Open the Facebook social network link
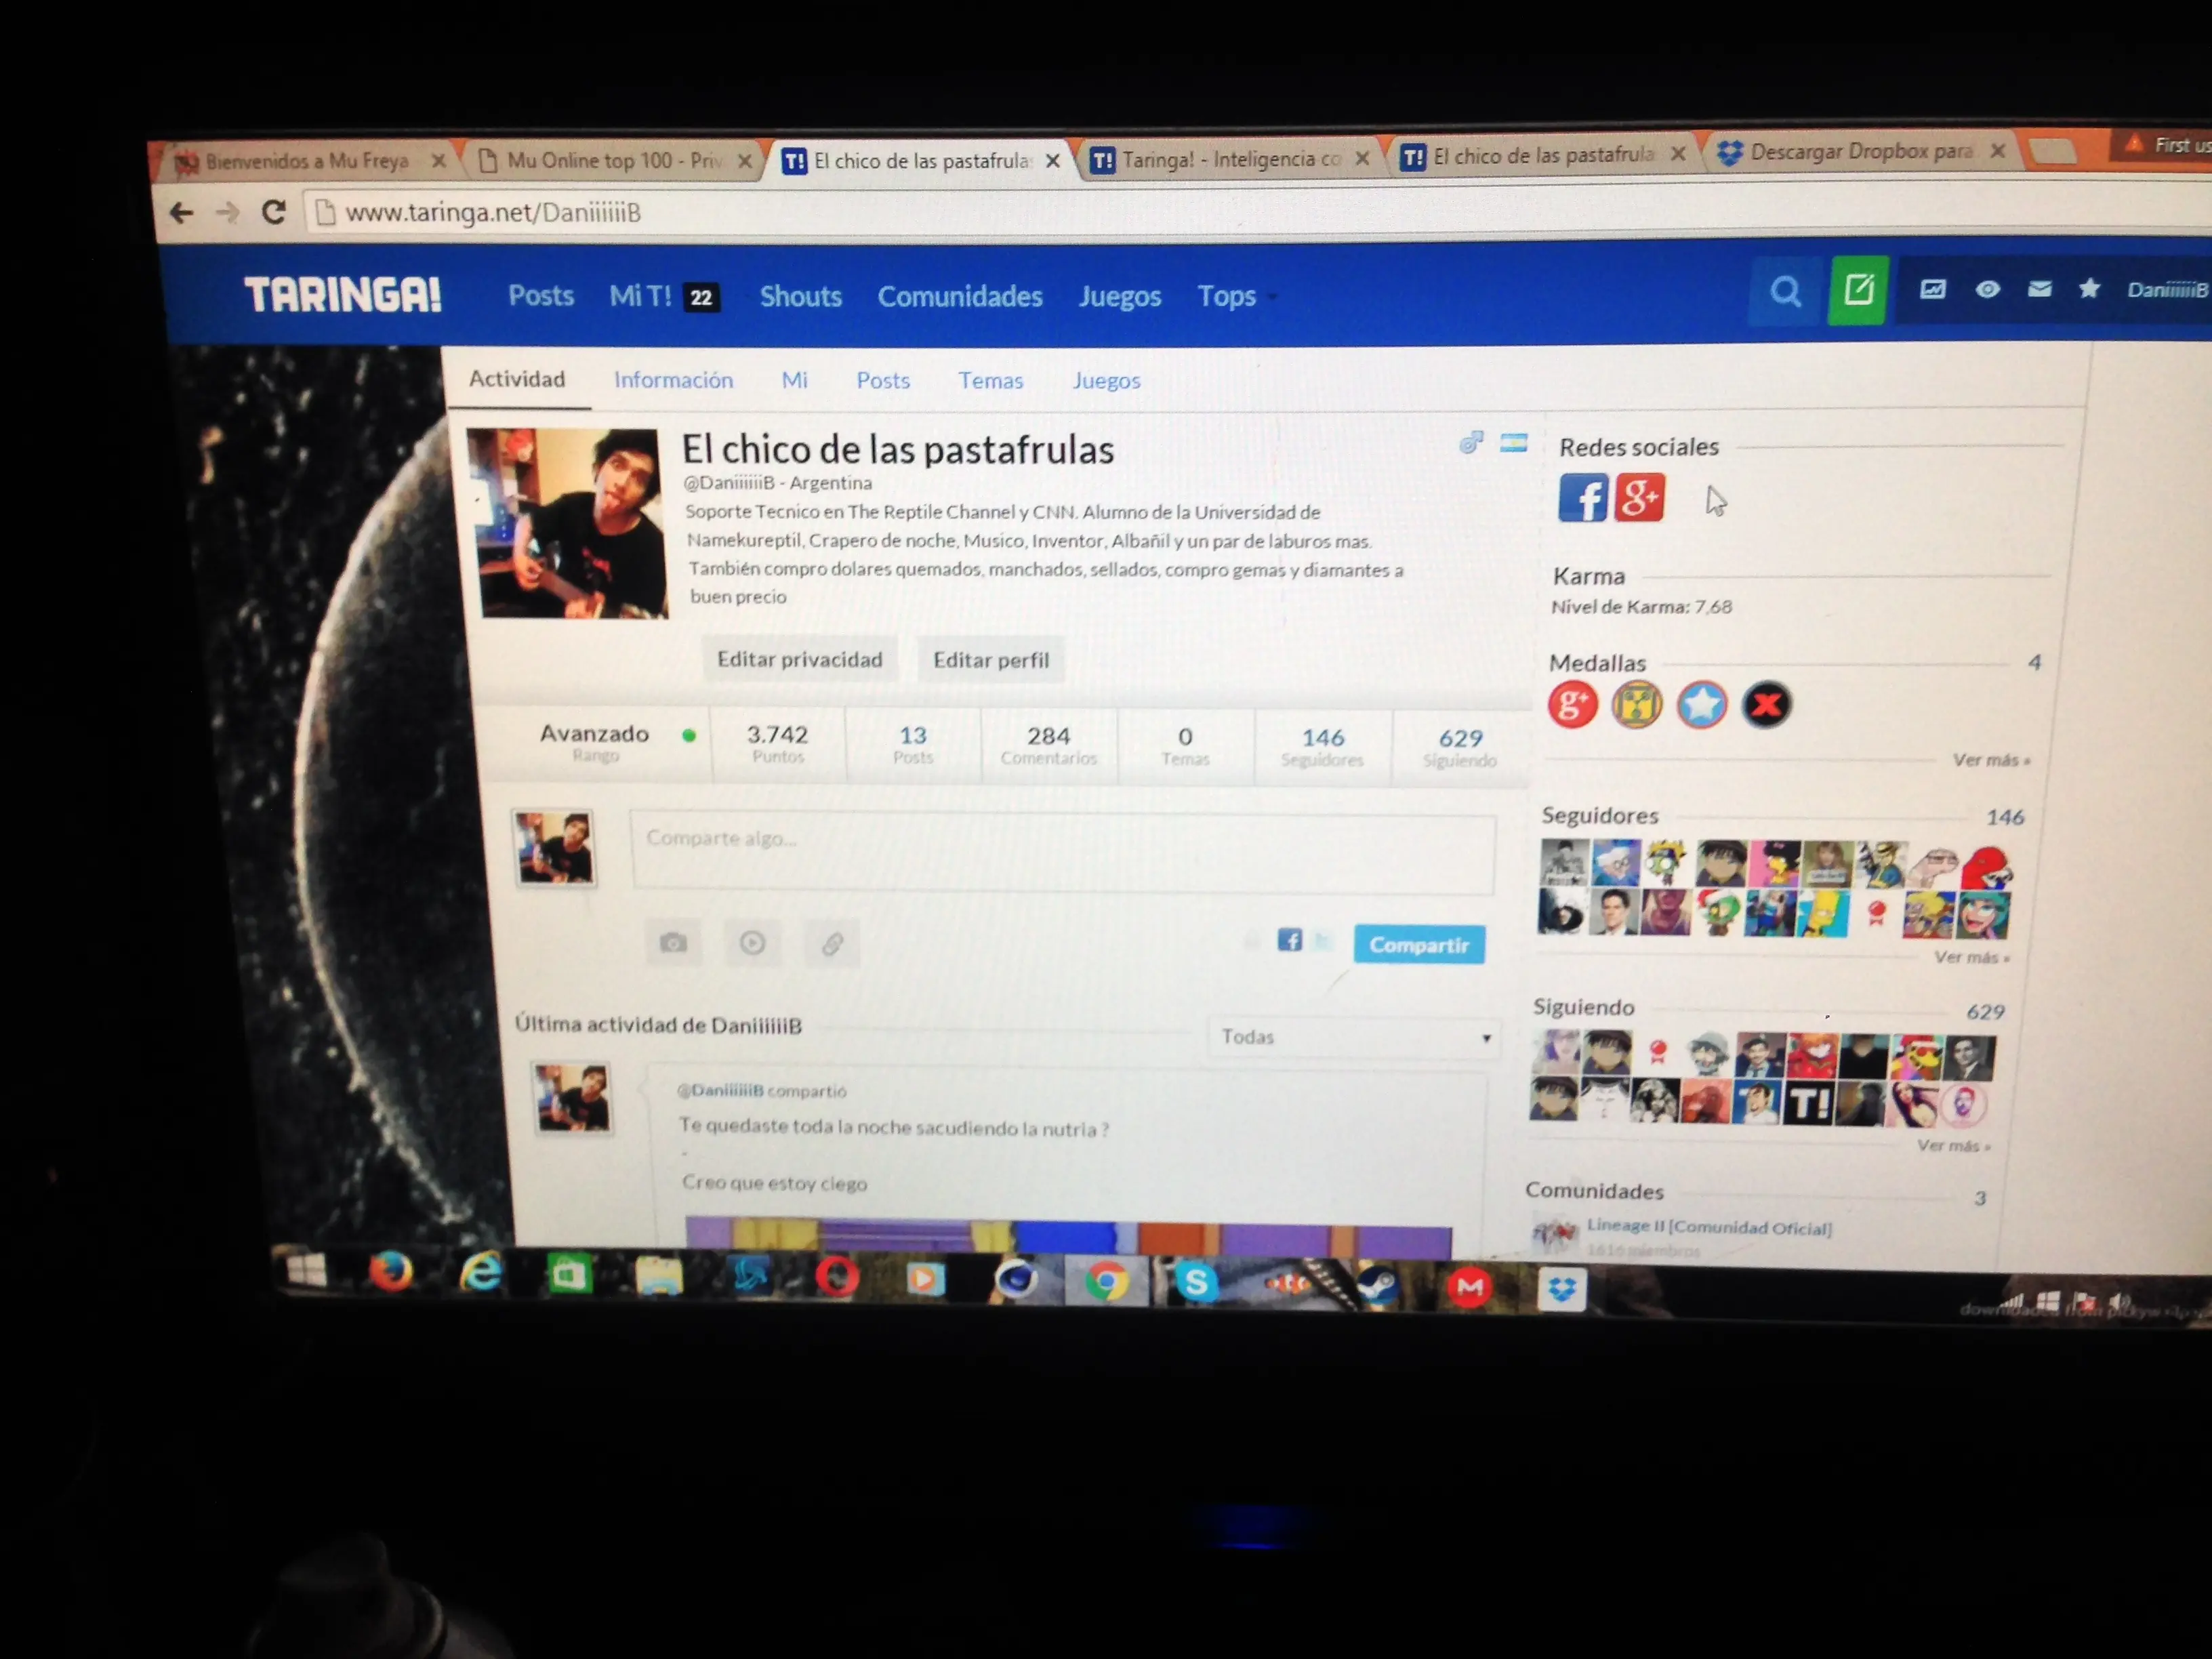This screenshot has width=2212, height=1659. 1583,497
